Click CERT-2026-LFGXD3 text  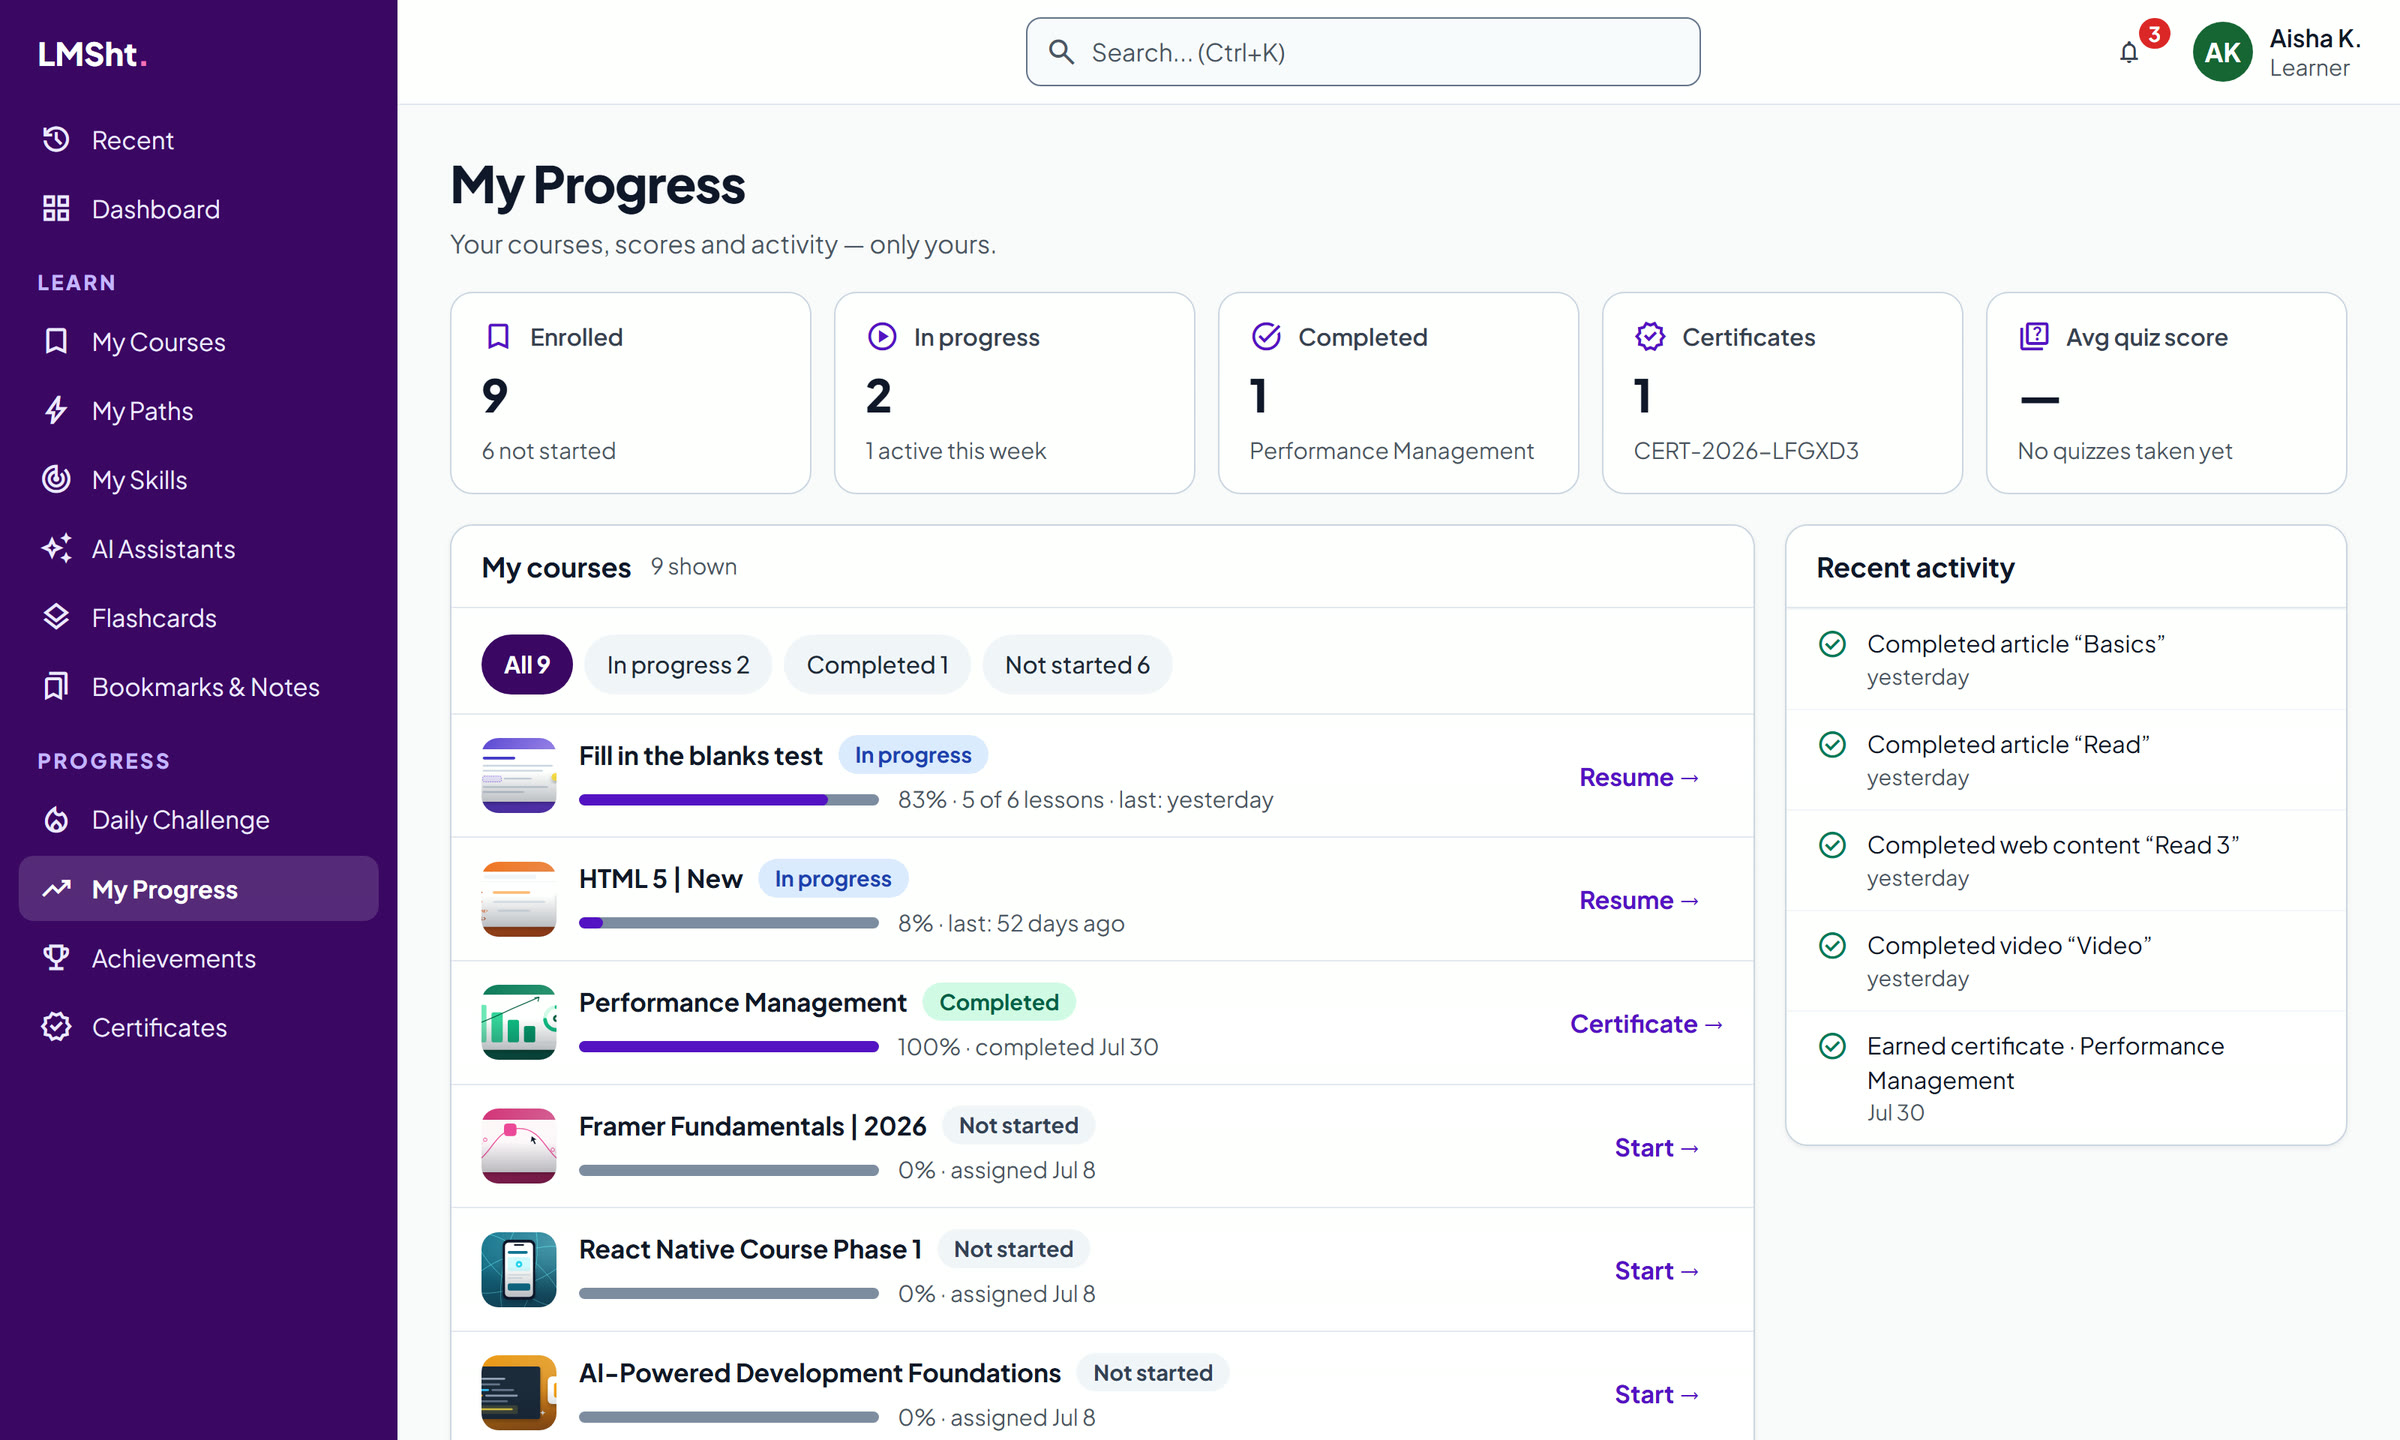pyautogui.click(x=1745, y=451)
